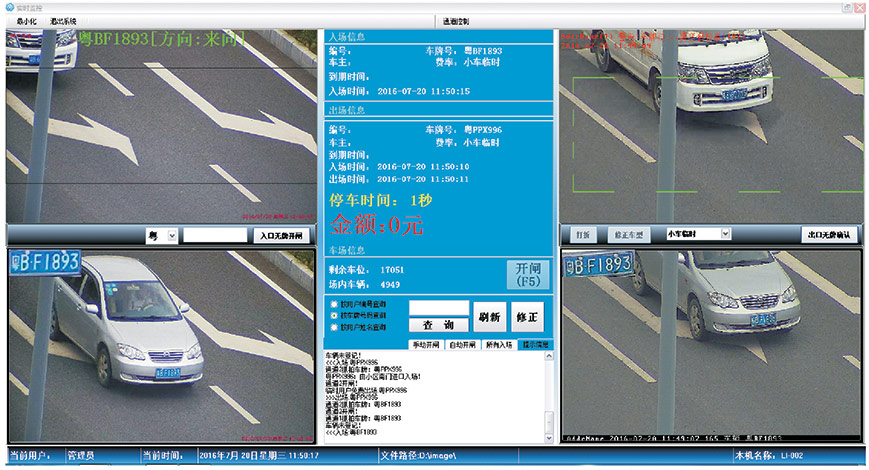Select 按用户姓名查询 radio button
Viewport: 869px width, 470px height.
pos(334,327)
